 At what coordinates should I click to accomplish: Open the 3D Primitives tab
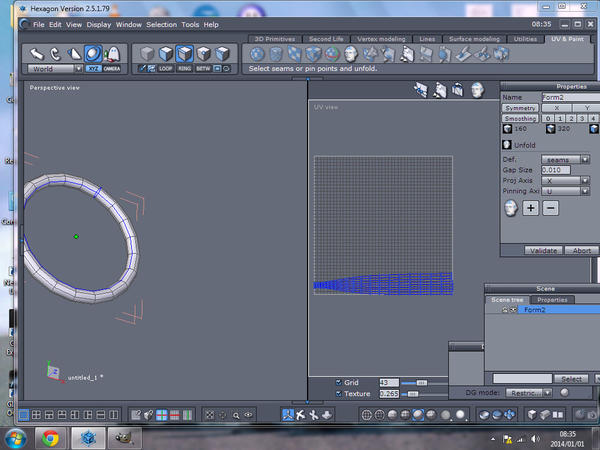click(275, 39)
